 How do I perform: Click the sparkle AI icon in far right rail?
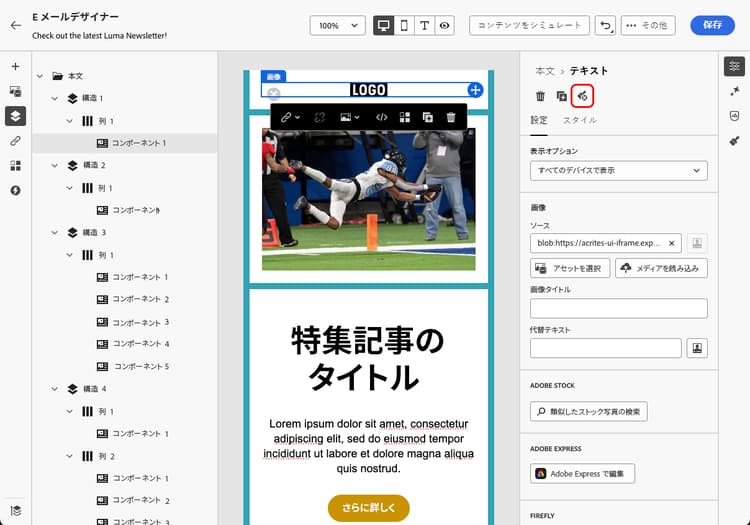coord(734,91)
